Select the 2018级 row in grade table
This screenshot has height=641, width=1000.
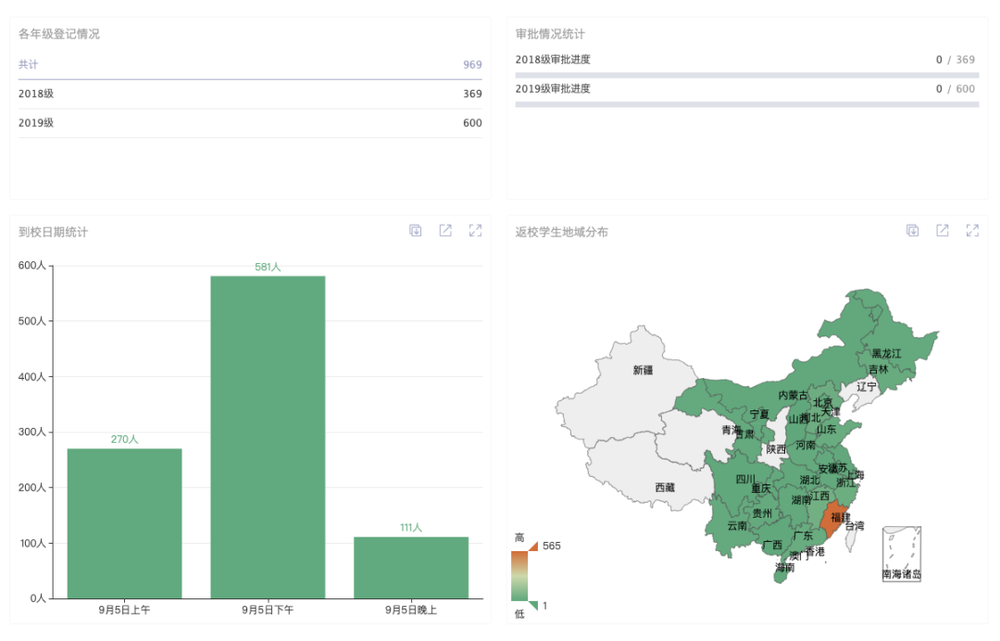[x=250, y=94]
